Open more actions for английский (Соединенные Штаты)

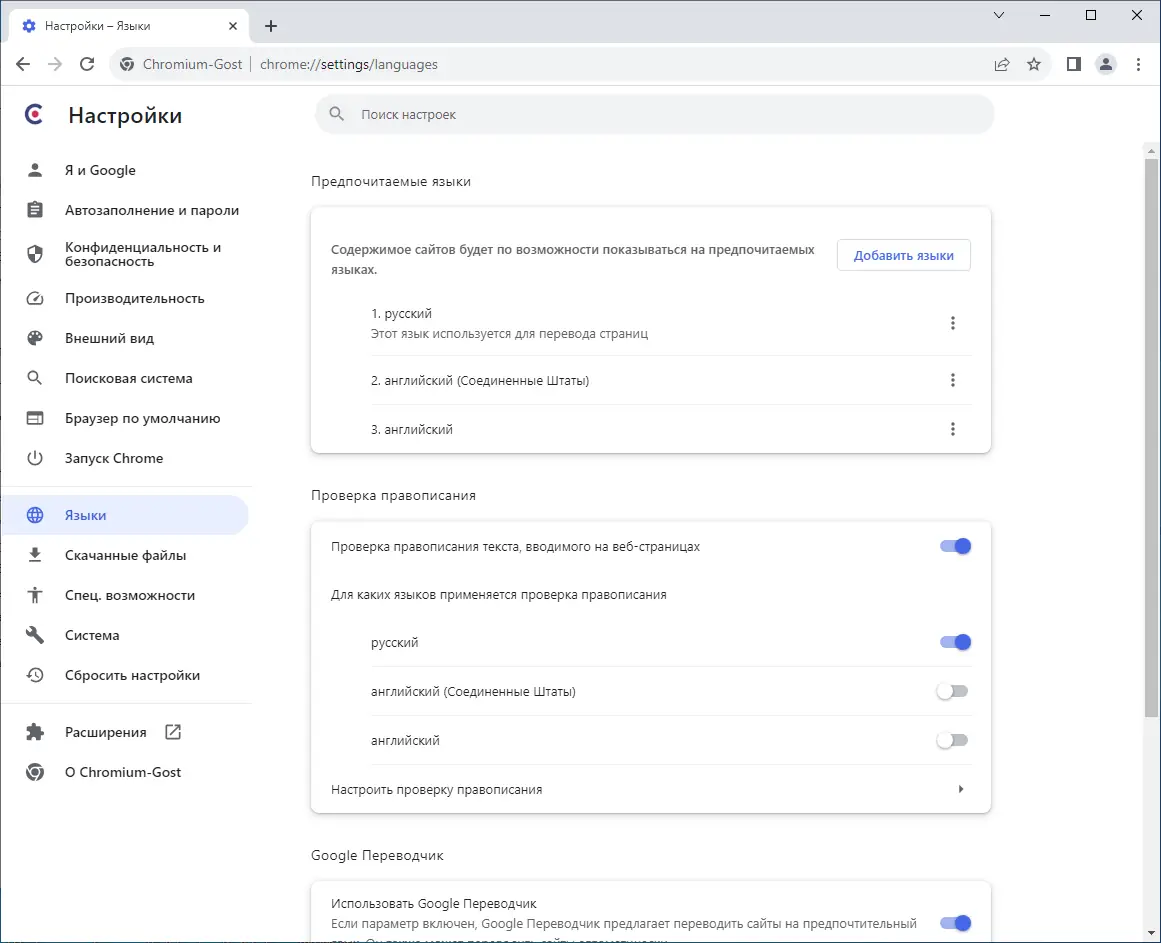(x=953, y=380)
